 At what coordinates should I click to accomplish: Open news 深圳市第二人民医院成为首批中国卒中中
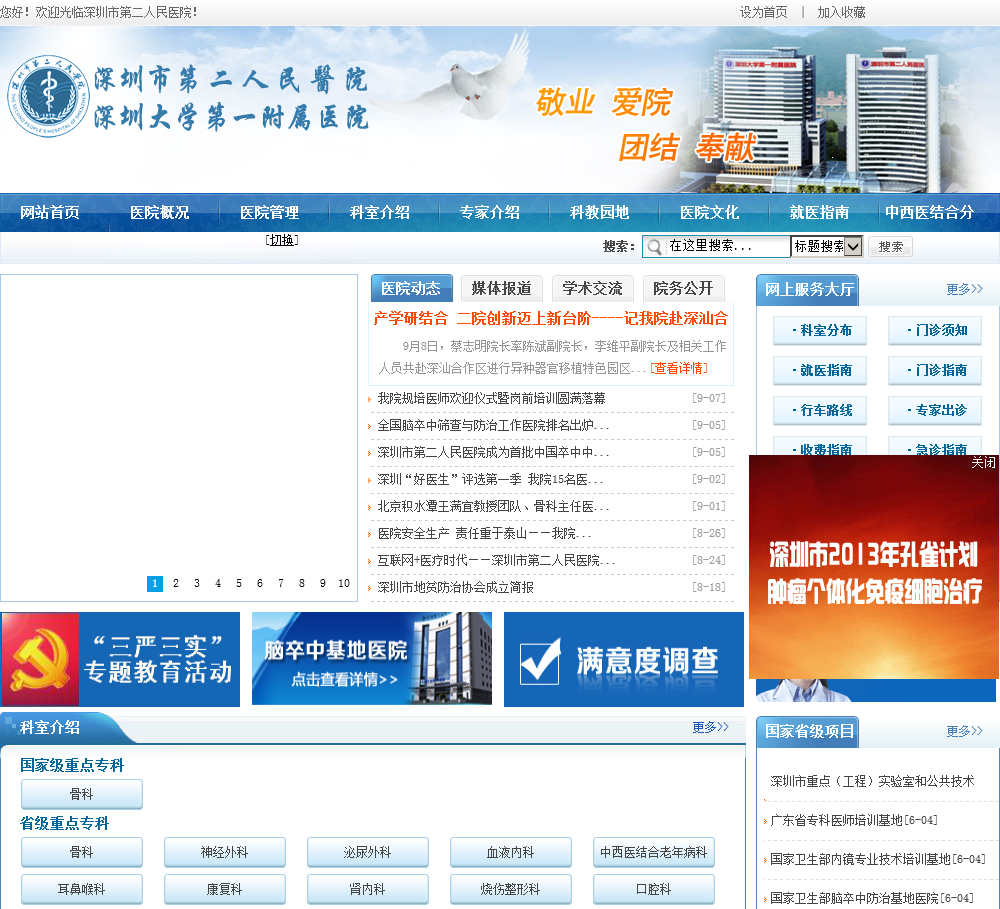493,452
